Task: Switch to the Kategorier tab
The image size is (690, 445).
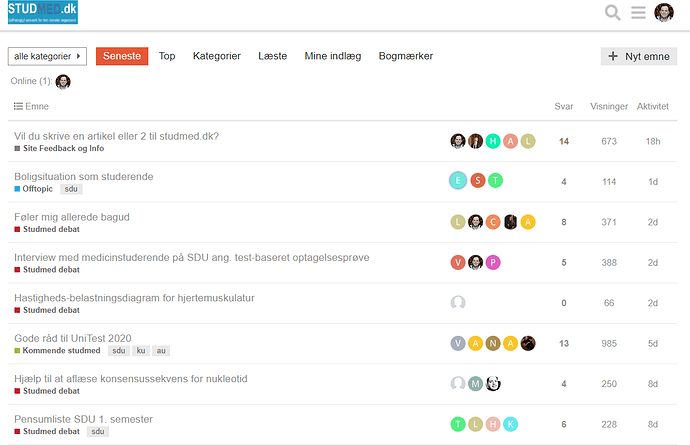Action: click(217, 56)
